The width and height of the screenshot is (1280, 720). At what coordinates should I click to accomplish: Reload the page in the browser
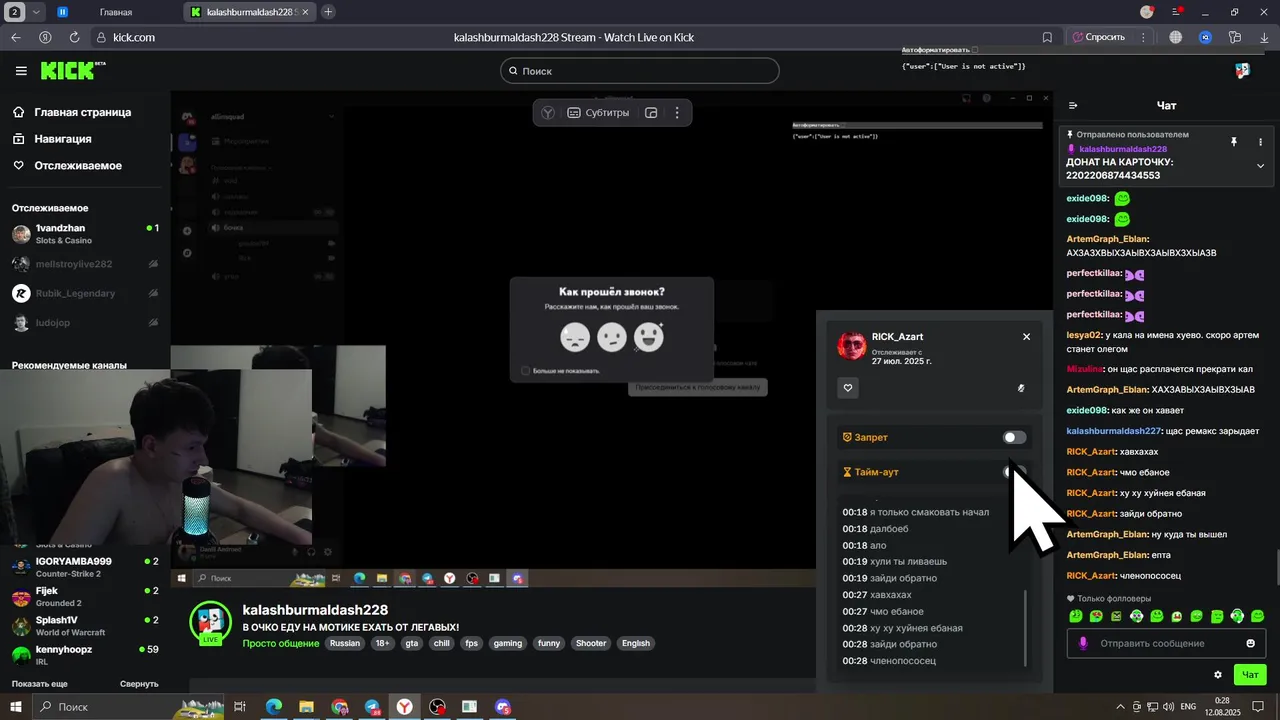coord(74,37)
